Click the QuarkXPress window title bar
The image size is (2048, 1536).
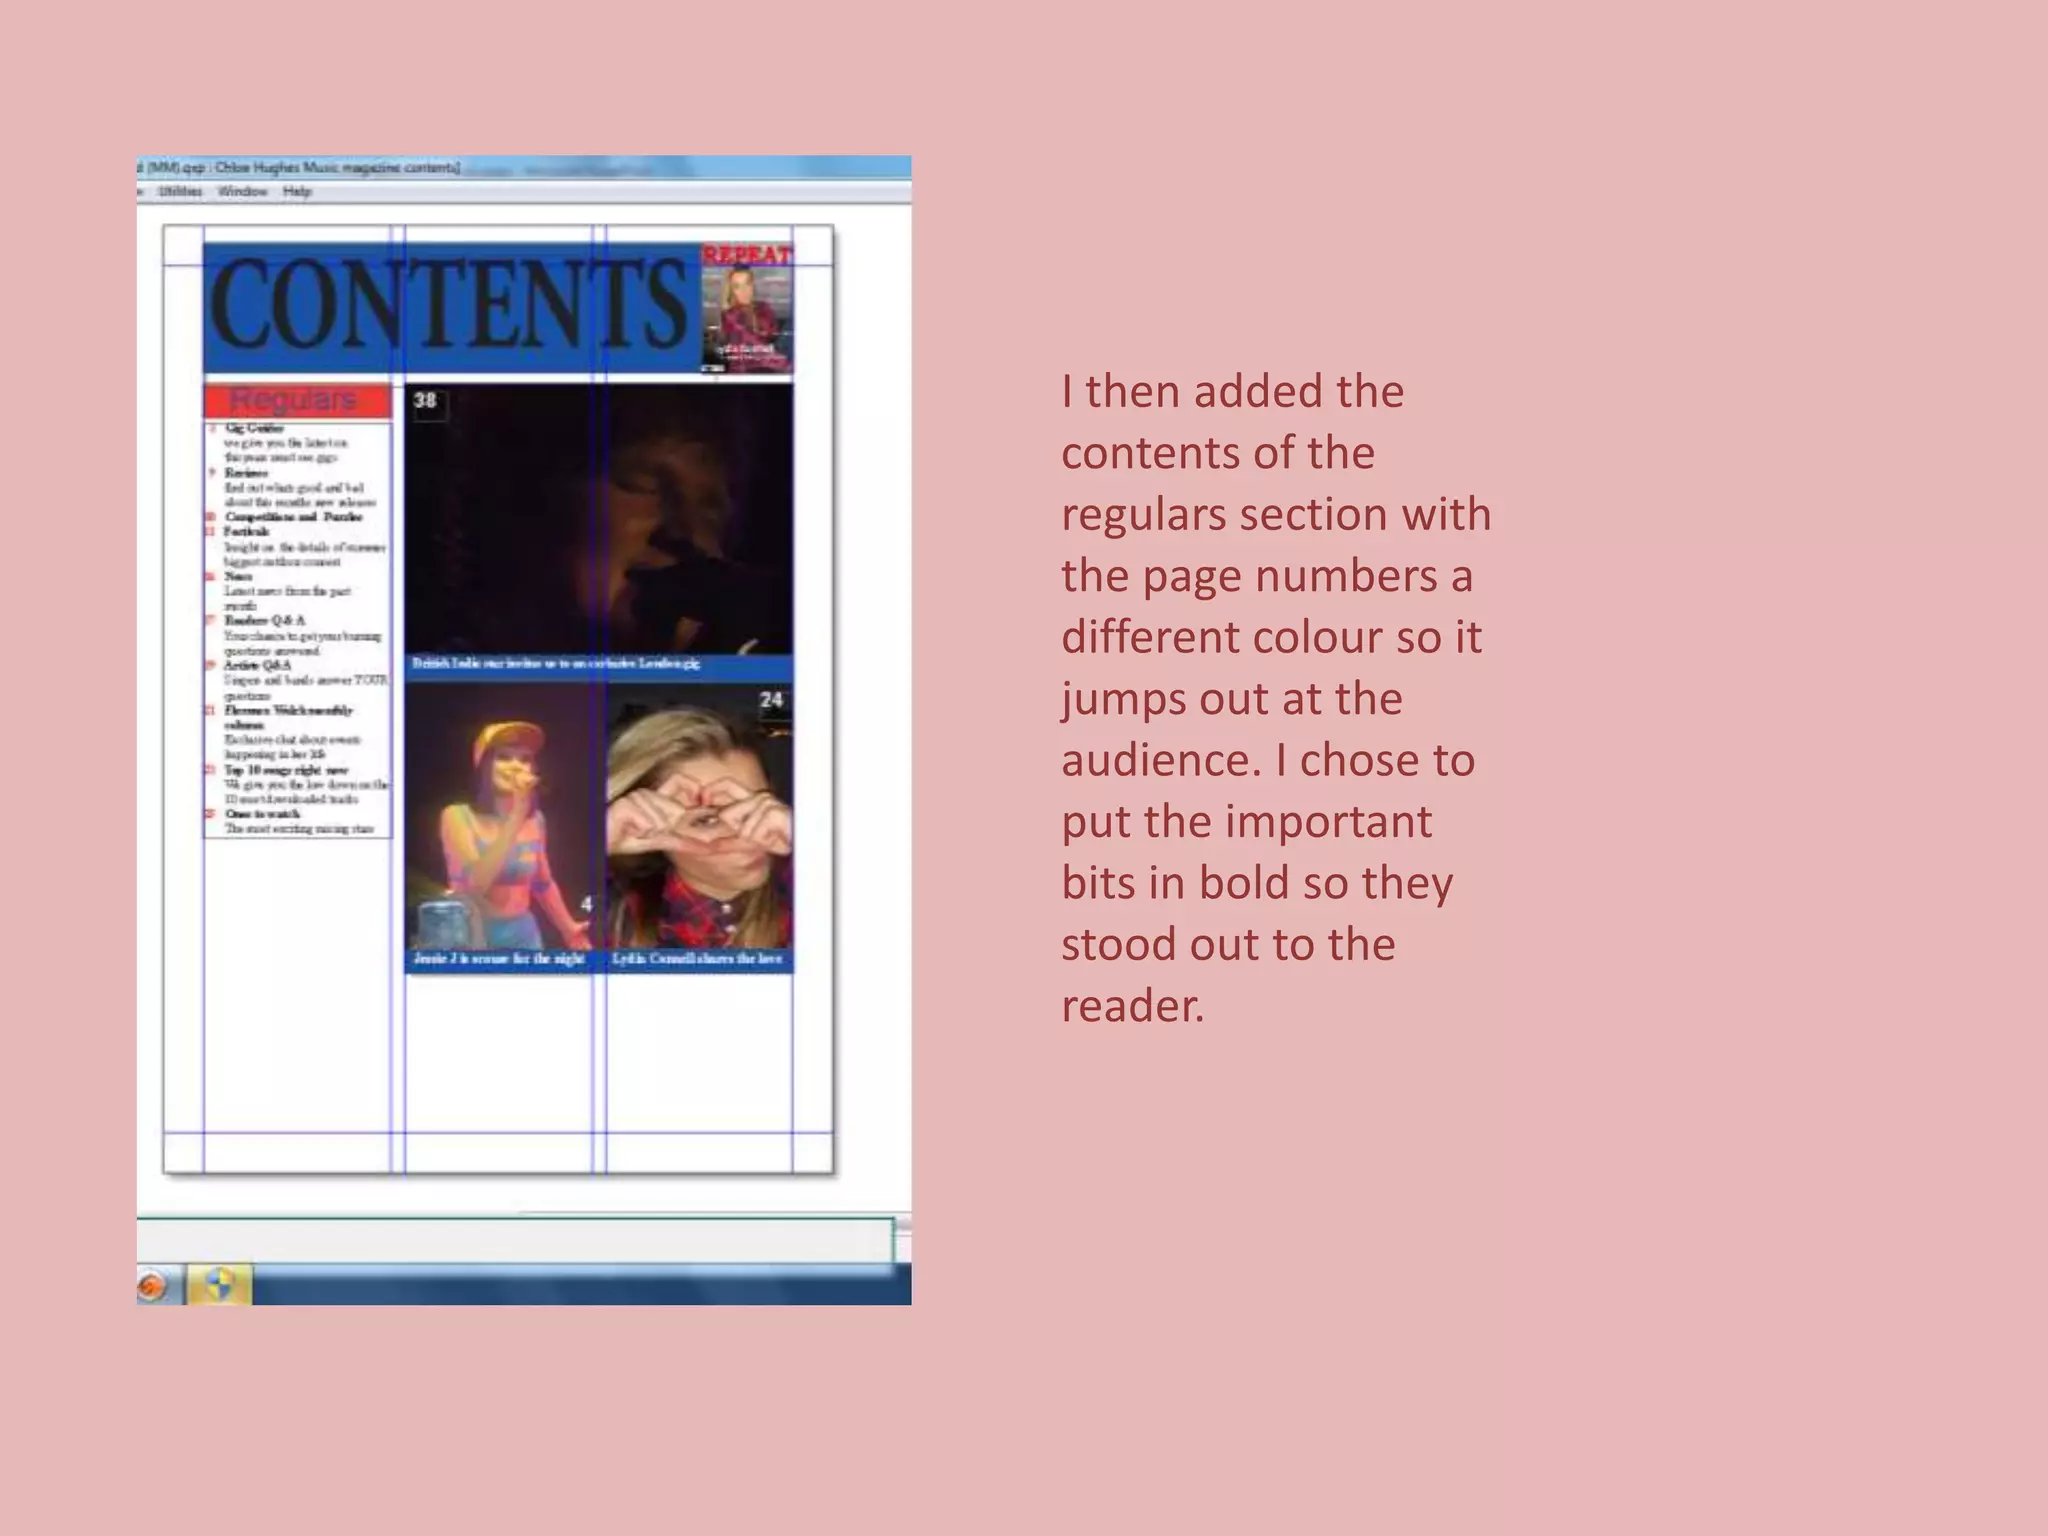pyautogui.click(x=524, y=167)
